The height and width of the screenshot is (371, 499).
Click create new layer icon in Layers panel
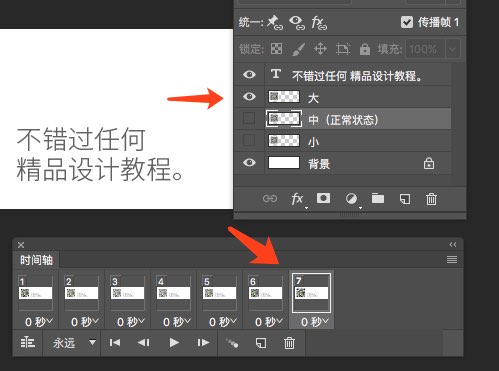point(405,199)
